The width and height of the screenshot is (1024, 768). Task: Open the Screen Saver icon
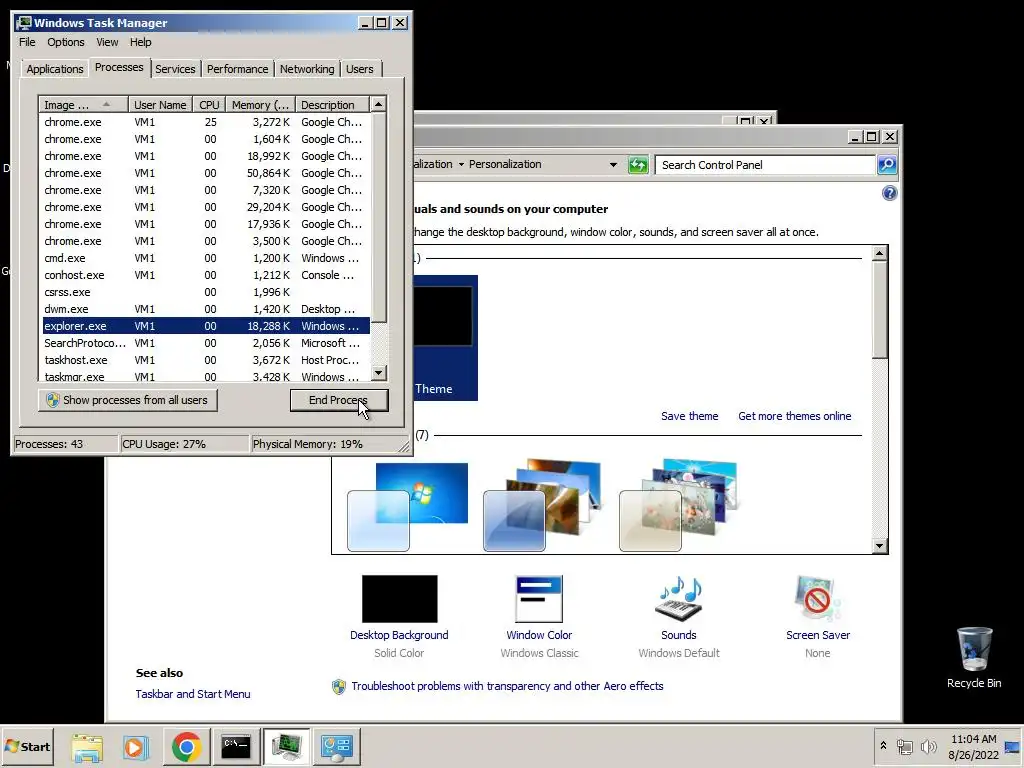pyautogui.click(x=818, y=599)
